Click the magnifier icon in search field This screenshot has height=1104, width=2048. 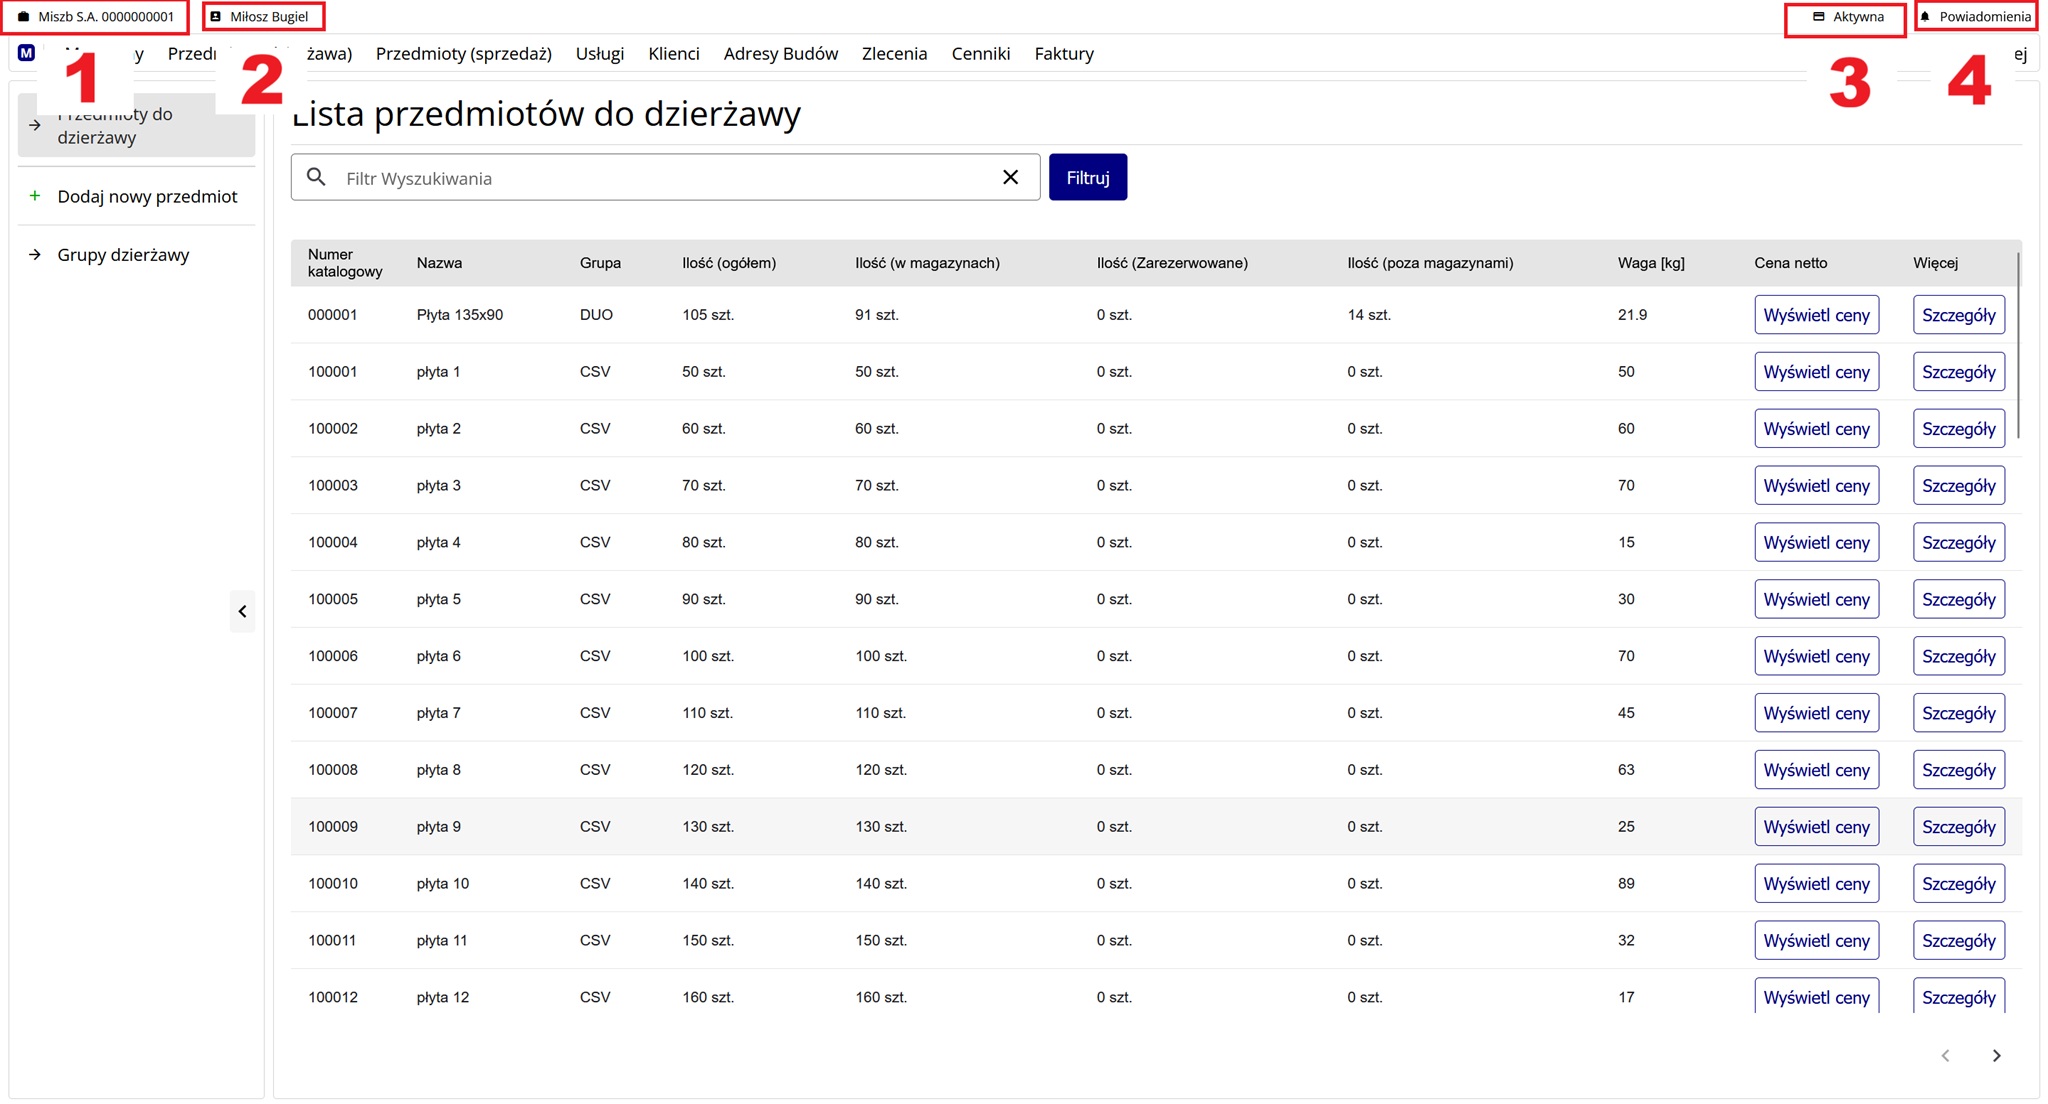[x=316, y=177]
